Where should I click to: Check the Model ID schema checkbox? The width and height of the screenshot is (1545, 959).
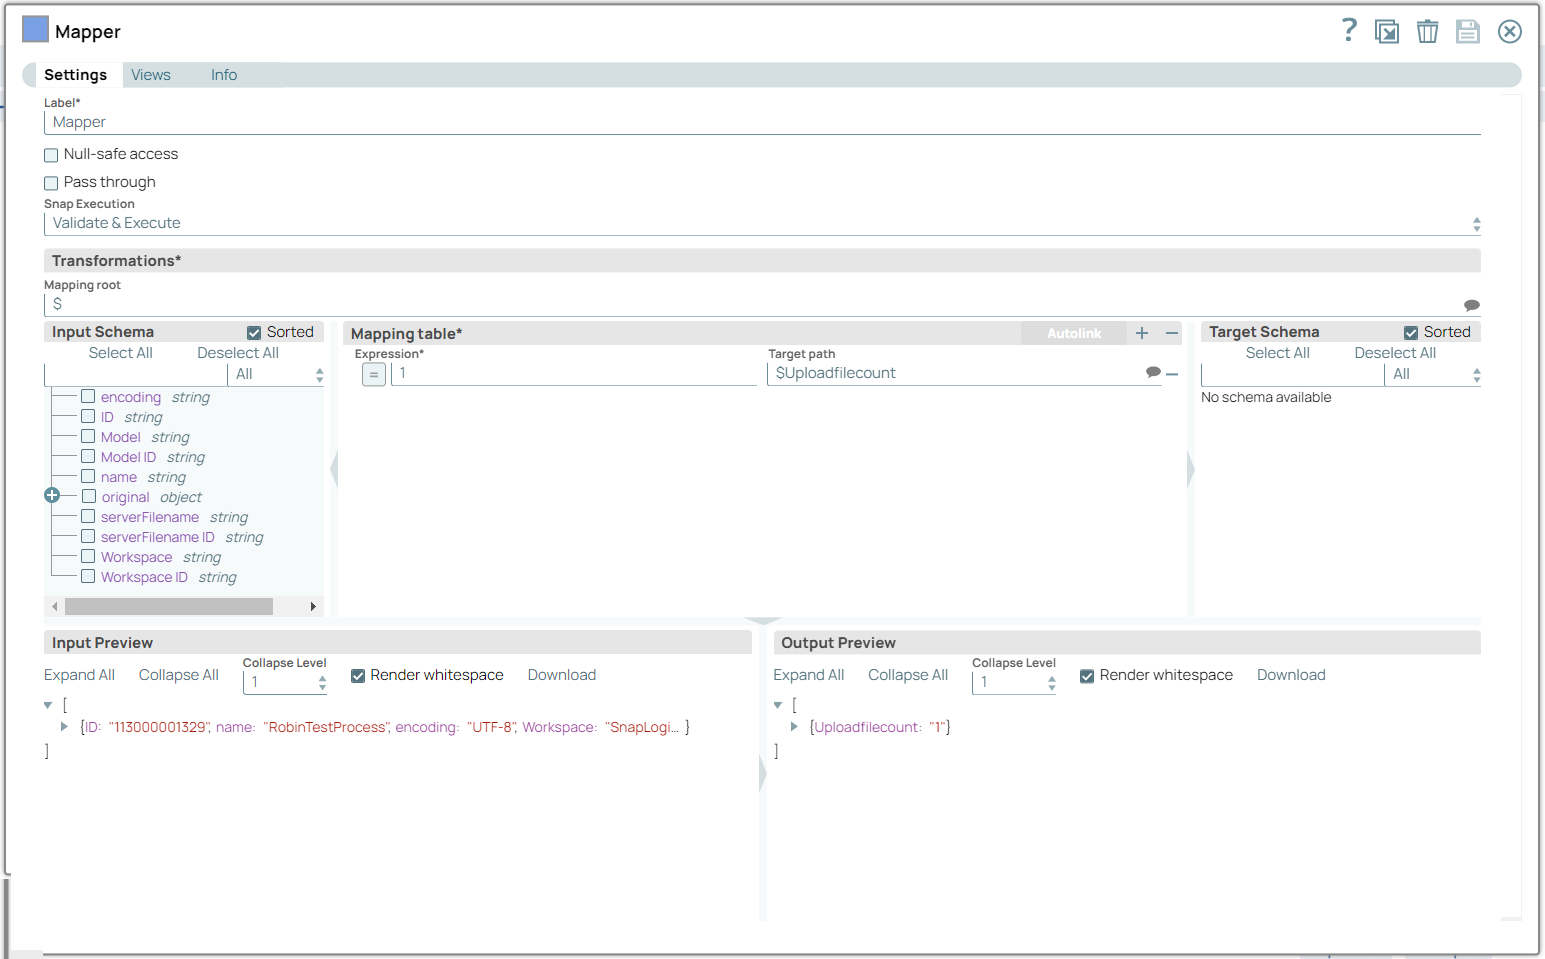[87, 456]
